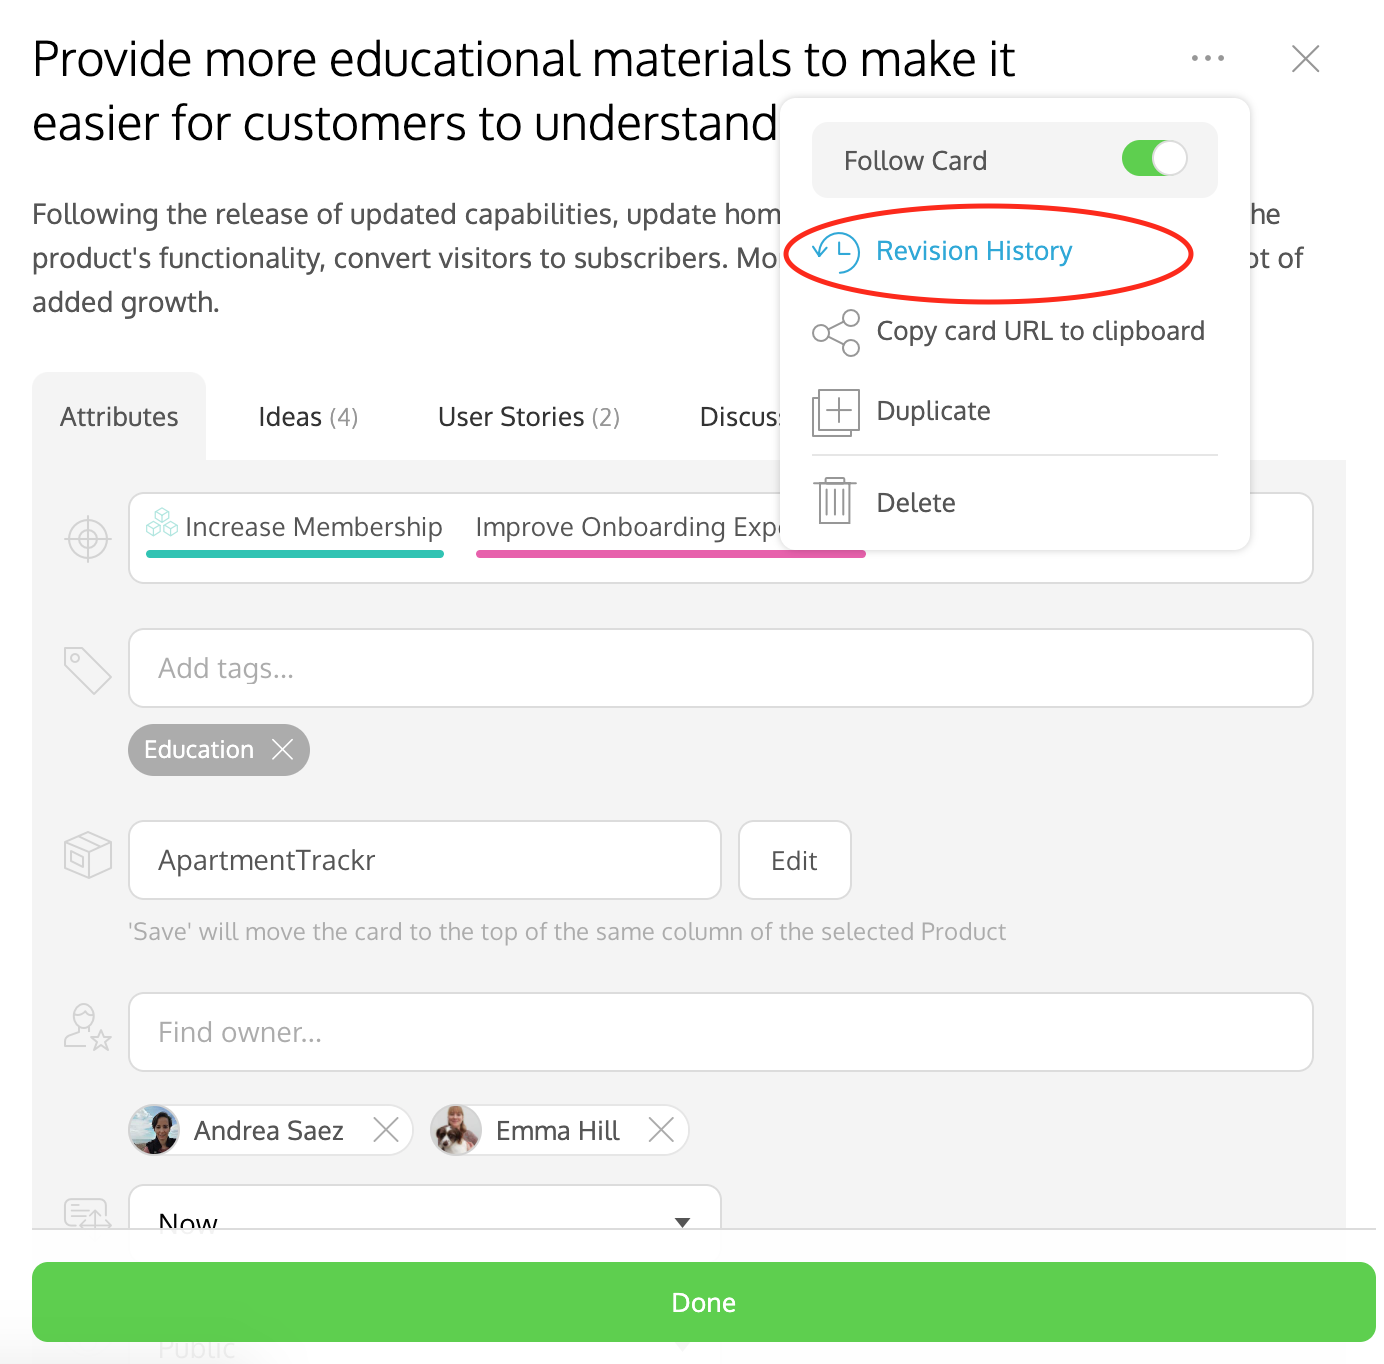The width and height of the screenshot is (1384, 1364).
Task: Click the Copy card URL share icon
Action: click(834, 332)
